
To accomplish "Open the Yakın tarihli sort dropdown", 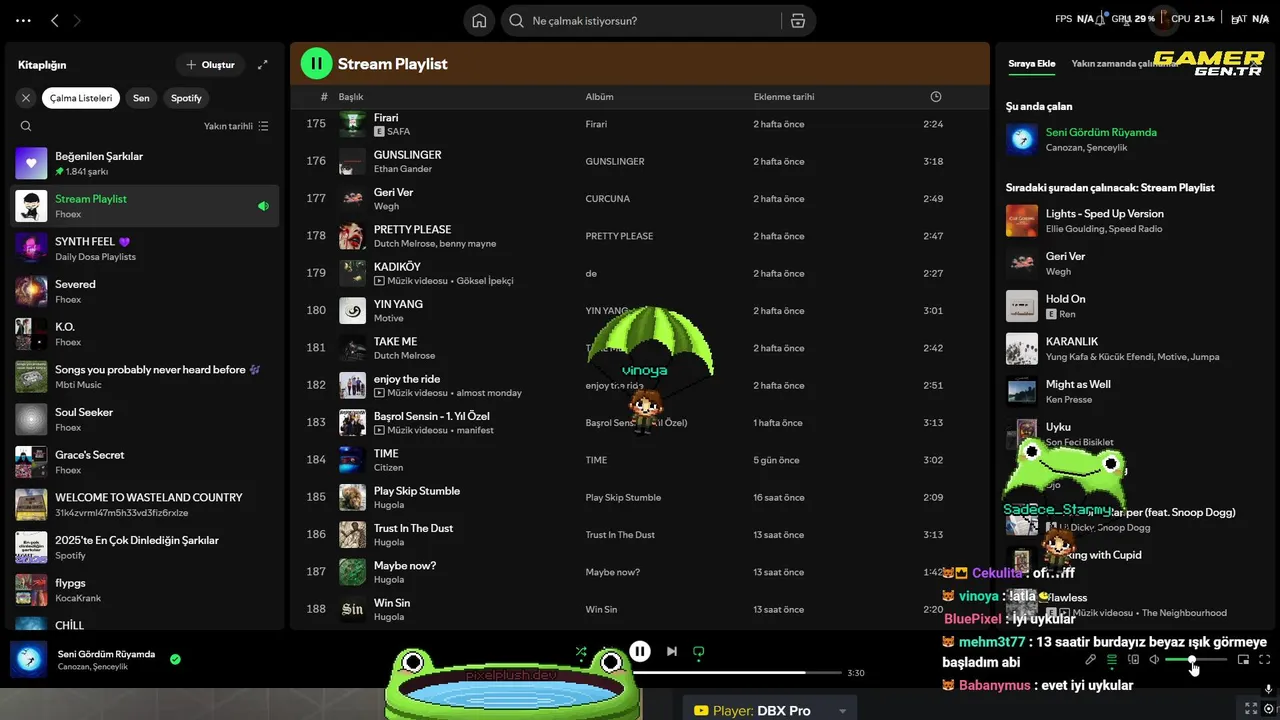I will [x=236, y=126].
